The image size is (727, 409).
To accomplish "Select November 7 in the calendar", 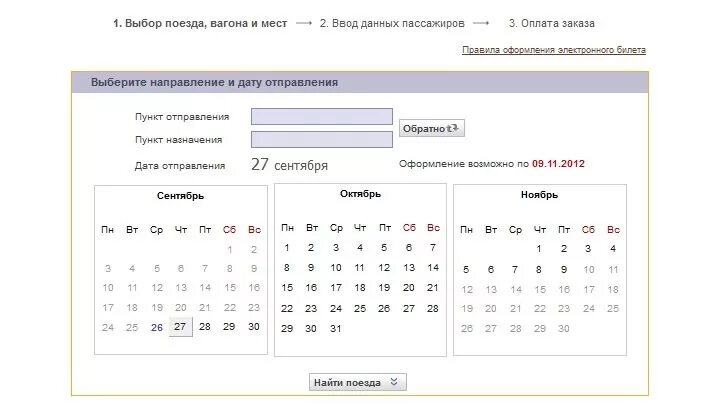I will [515, 269].
